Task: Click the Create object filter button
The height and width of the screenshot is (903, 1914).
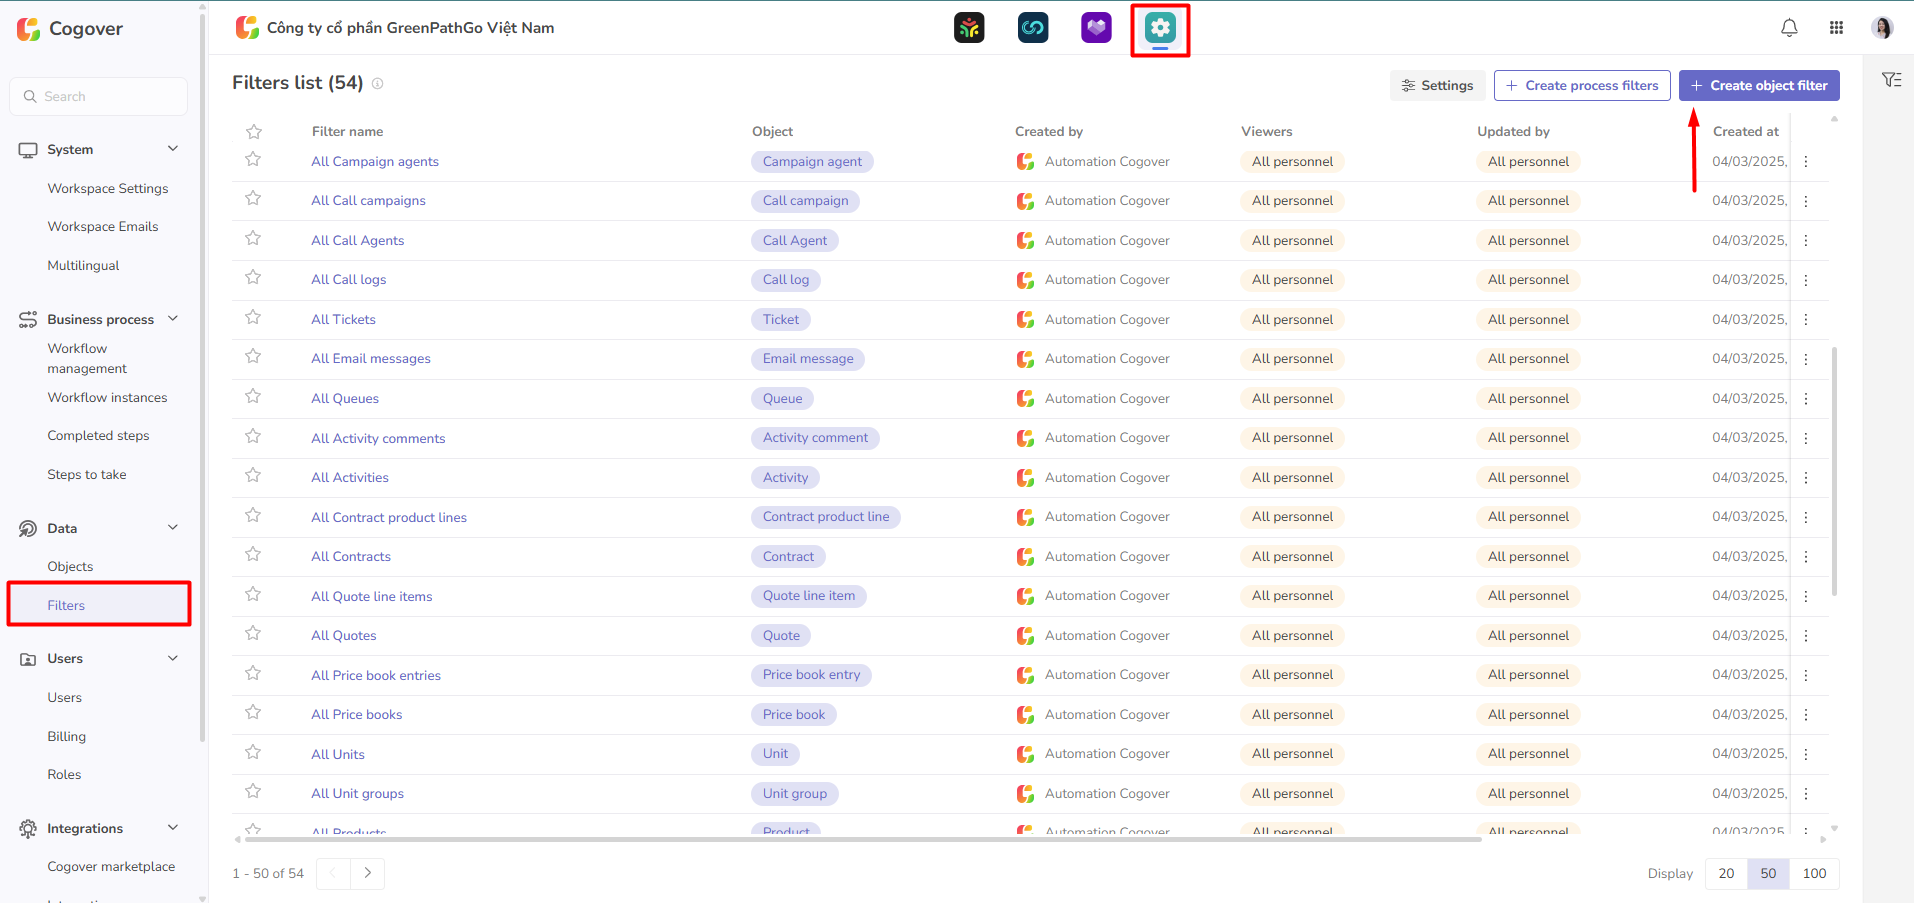Action: pos(1759,85)
